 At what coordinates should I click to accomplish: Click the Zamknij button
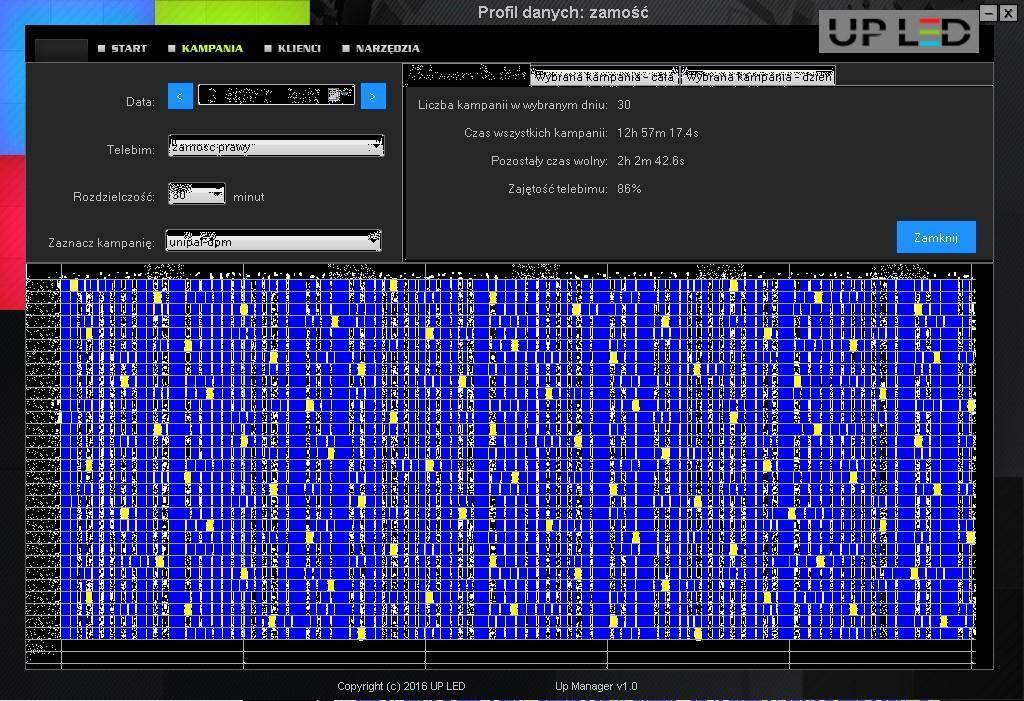pyautogui.click(x=936, y=237)
